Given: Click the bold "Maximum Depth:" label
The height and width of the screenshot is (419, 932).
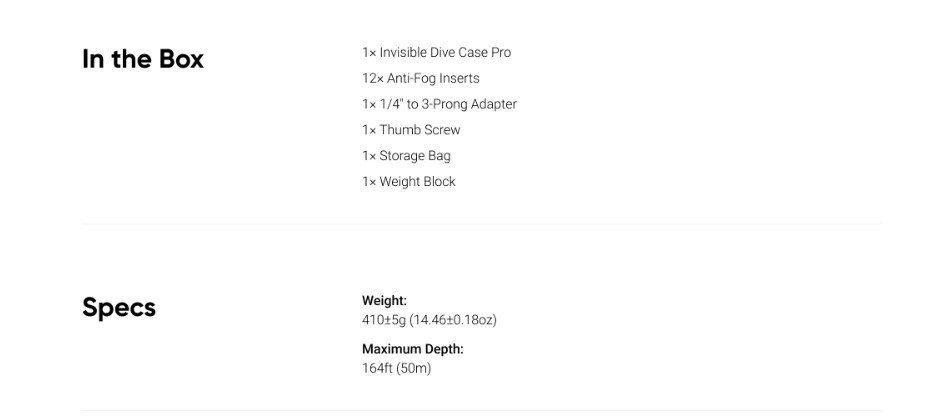Looking at the screenshot, I should [412, 349].
